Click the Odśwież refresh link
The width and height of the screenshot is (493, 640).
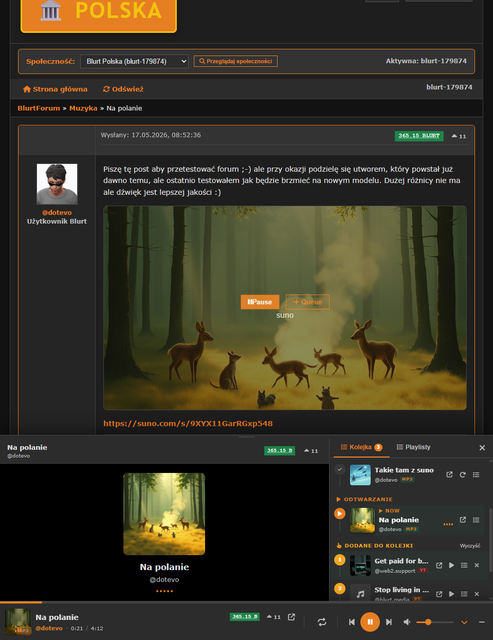(x=123, y=89)
